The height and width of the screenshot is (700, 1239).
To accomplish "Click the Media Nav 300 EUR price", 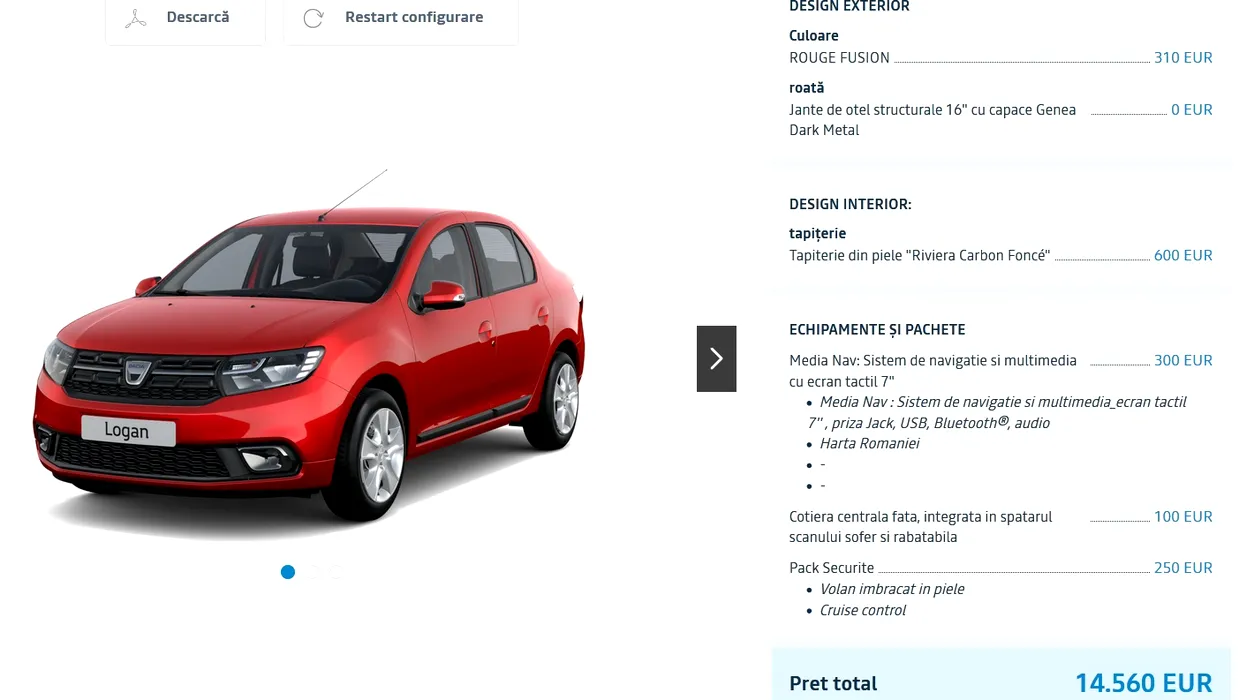I will [x=1183, y=361].
